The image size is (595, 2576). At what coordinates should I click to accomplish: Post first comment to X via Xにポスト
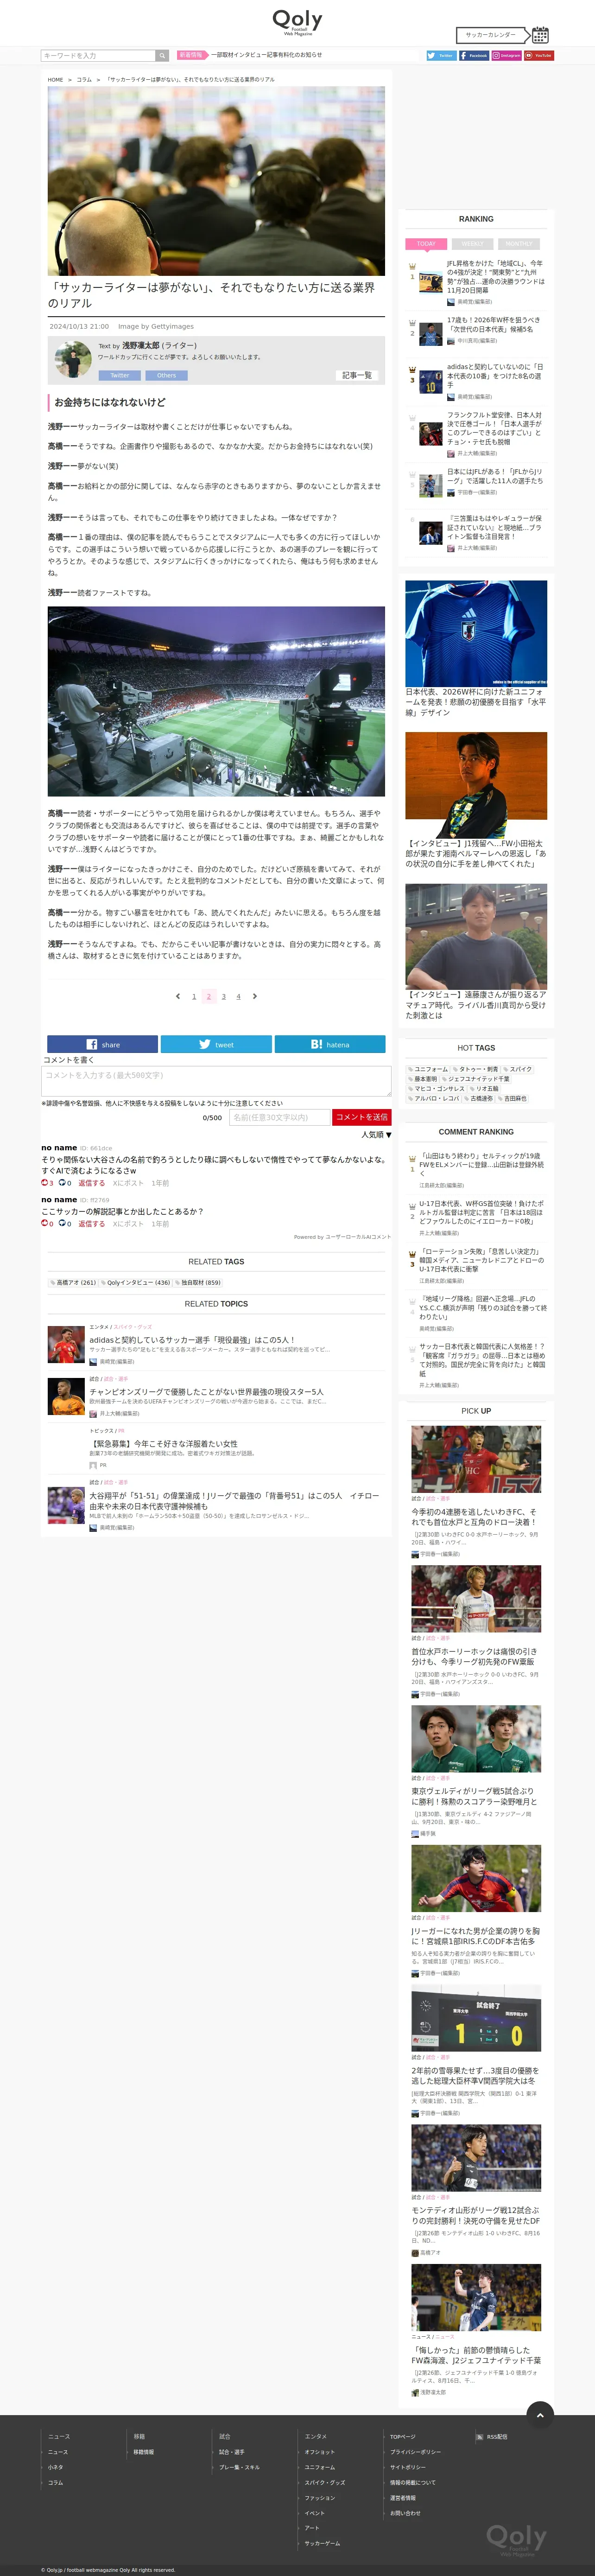click(x=128, y=1183)
